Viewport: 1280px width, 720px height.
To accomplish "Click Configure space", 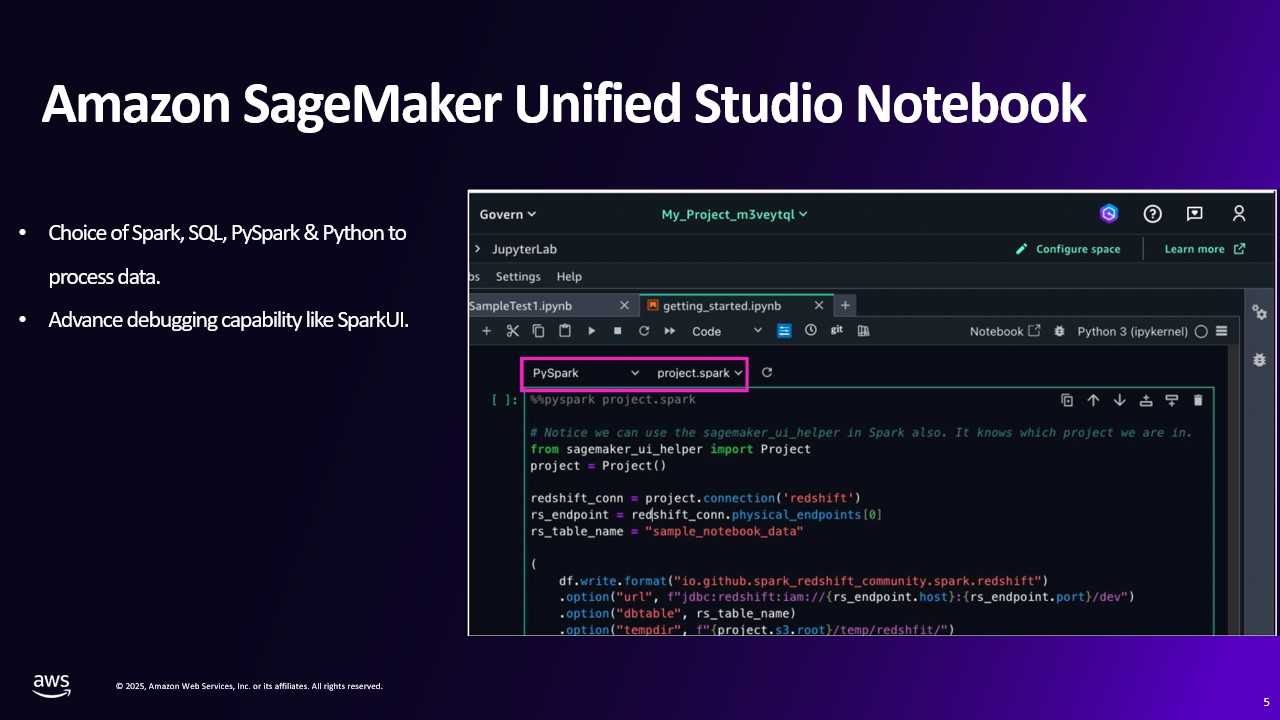I will tap(1068, 249).
